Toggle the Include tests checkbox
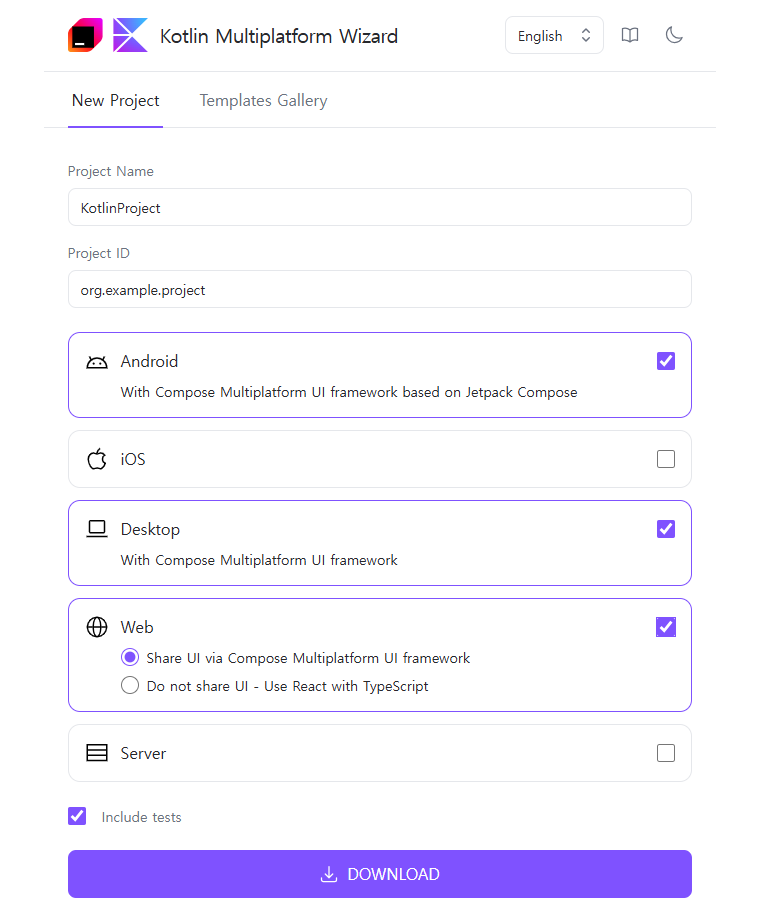This screenshot has height=910, width=784. pos(77,816)
